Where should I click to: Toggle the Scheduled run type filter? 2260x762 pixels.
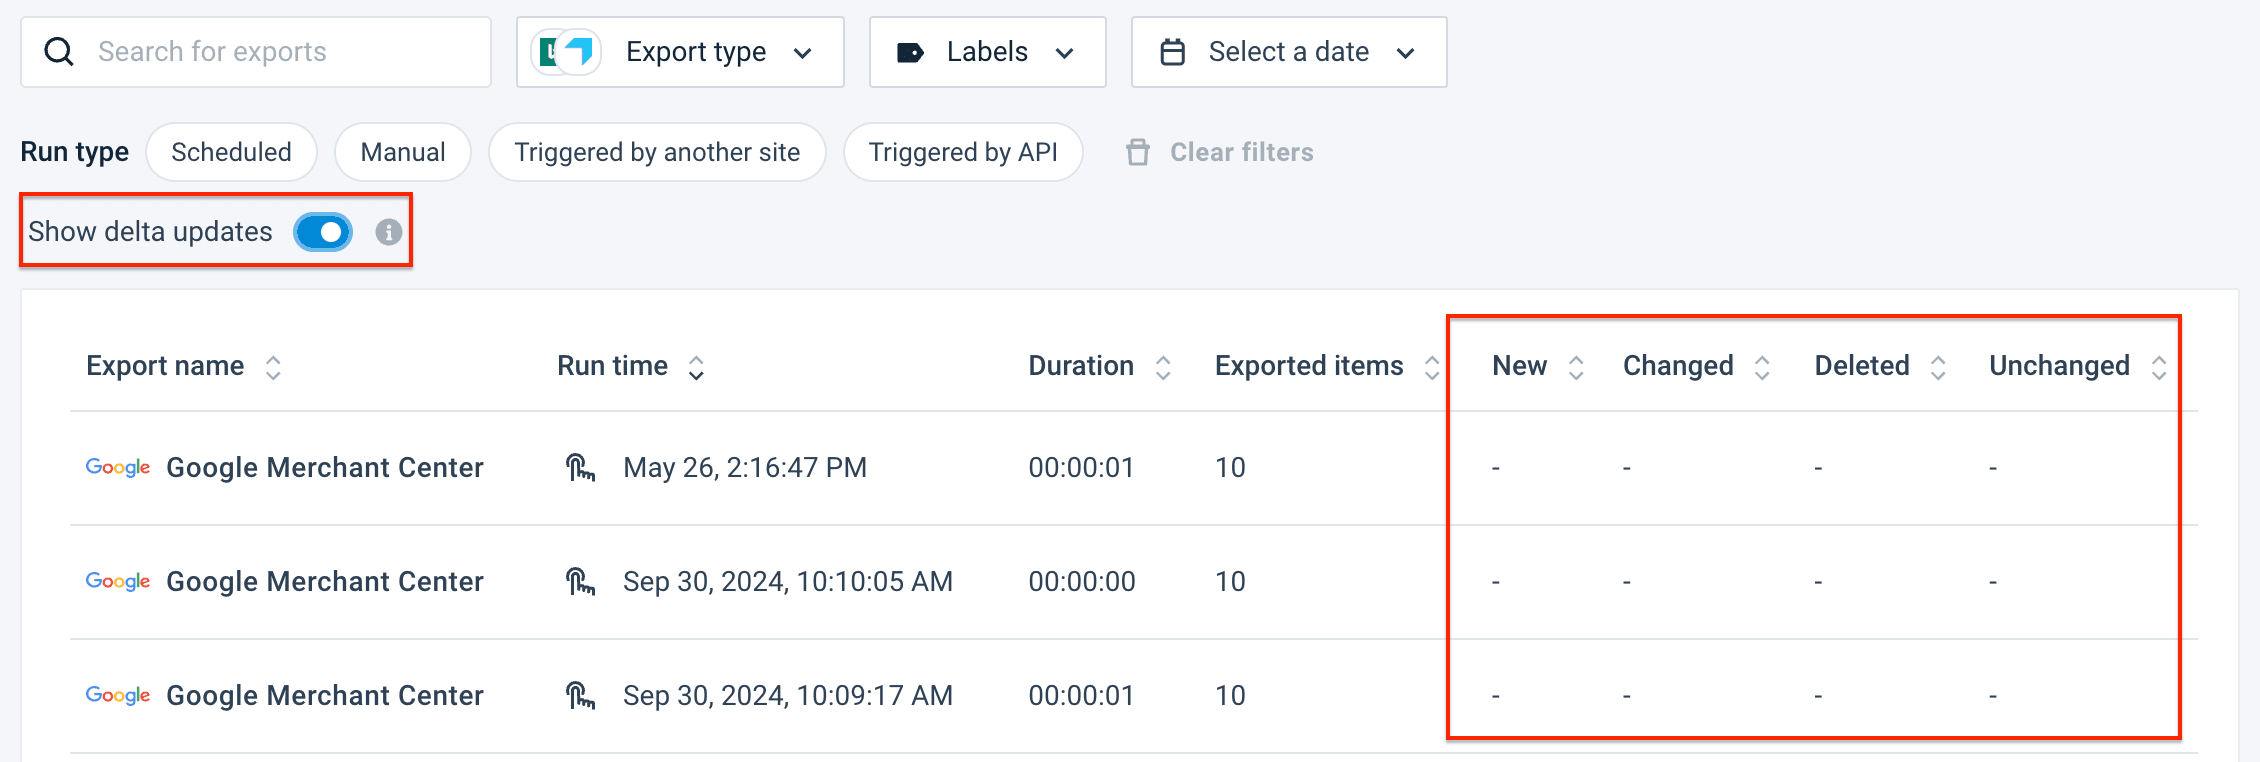coord(231,152)
